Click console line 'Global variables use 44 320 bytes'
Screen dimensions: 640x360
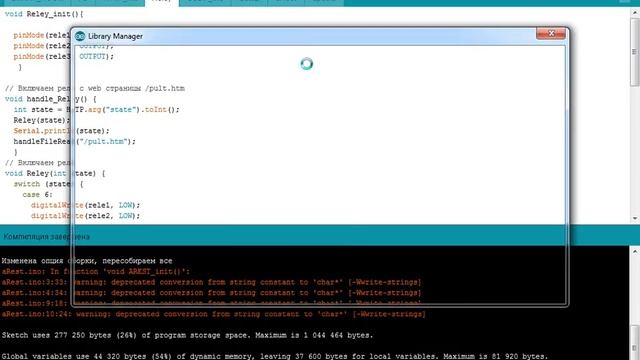(x=275, y=356)
